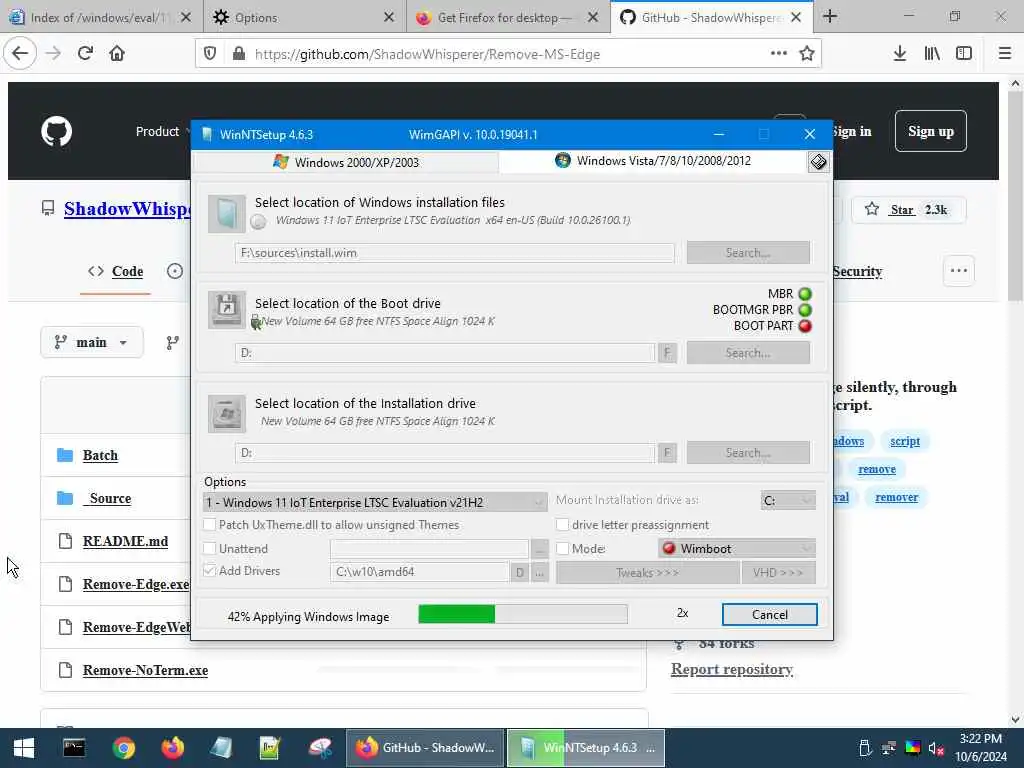
Task: Switch to the Options browser tab
Action: click(304, 17)
